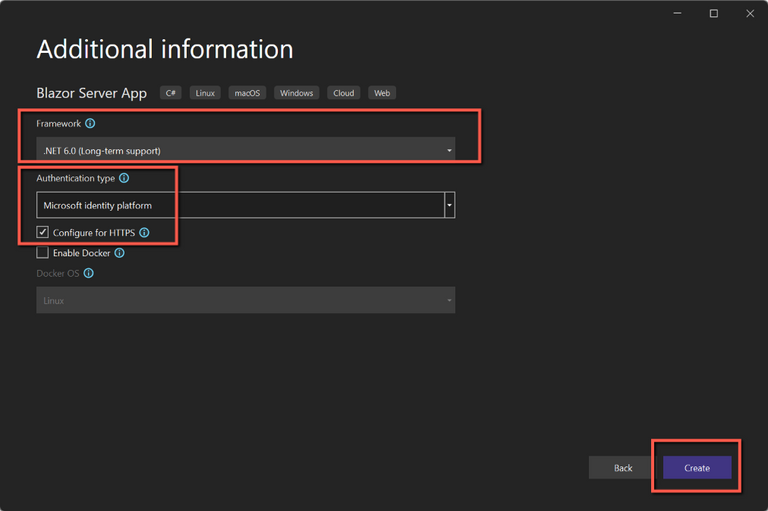The image size is (768, 511).
Task: Click the Web tag
Action: (381, 93)
